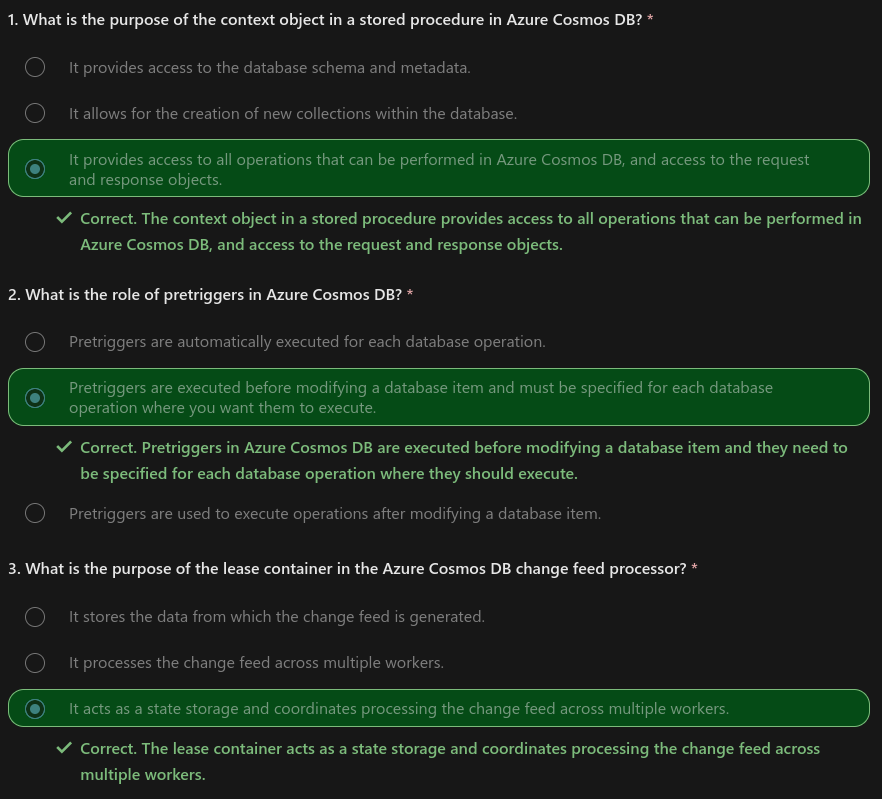Image resolution: width=882 pixels, height=799 pixels.
Task: Click selected radio 'Pretriggers are executed before modifying'
Action: coord(35,398)
